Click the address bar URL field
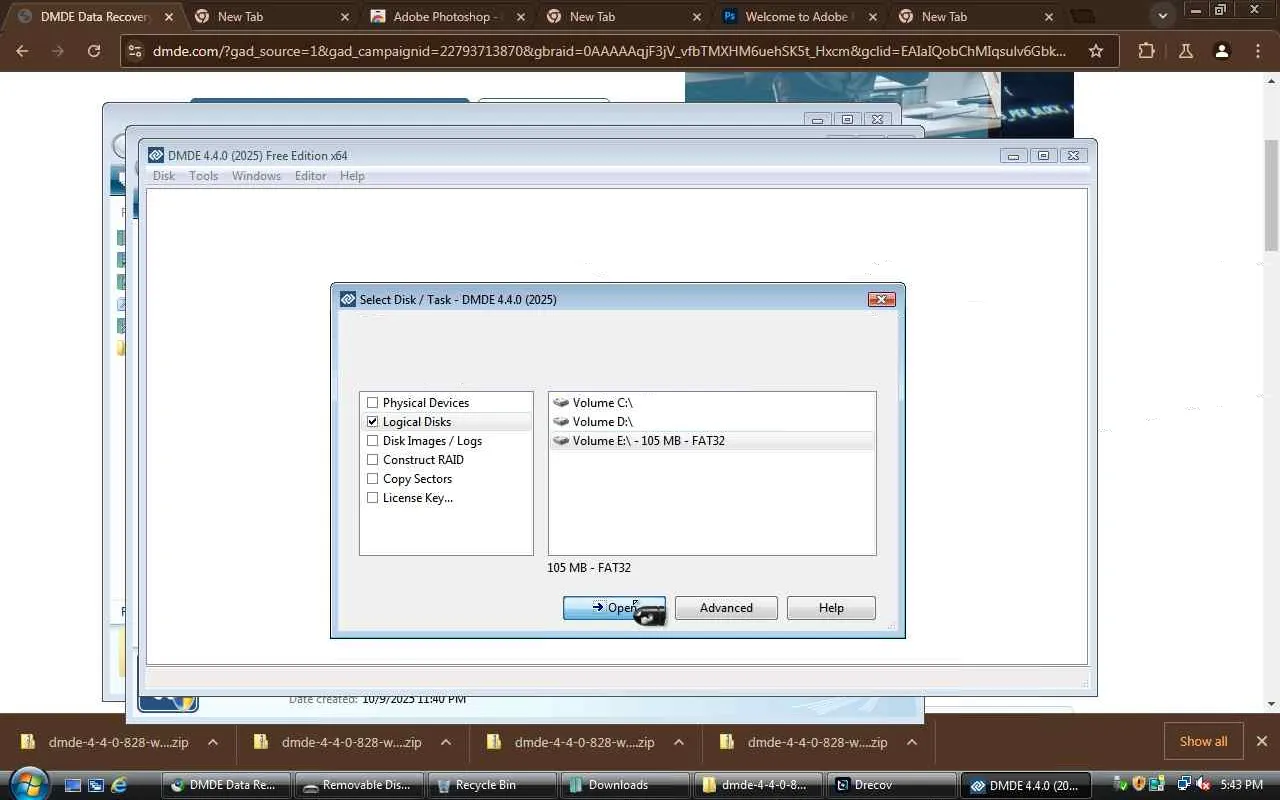This screenshot has height=800, width=1280. (609, 51)
